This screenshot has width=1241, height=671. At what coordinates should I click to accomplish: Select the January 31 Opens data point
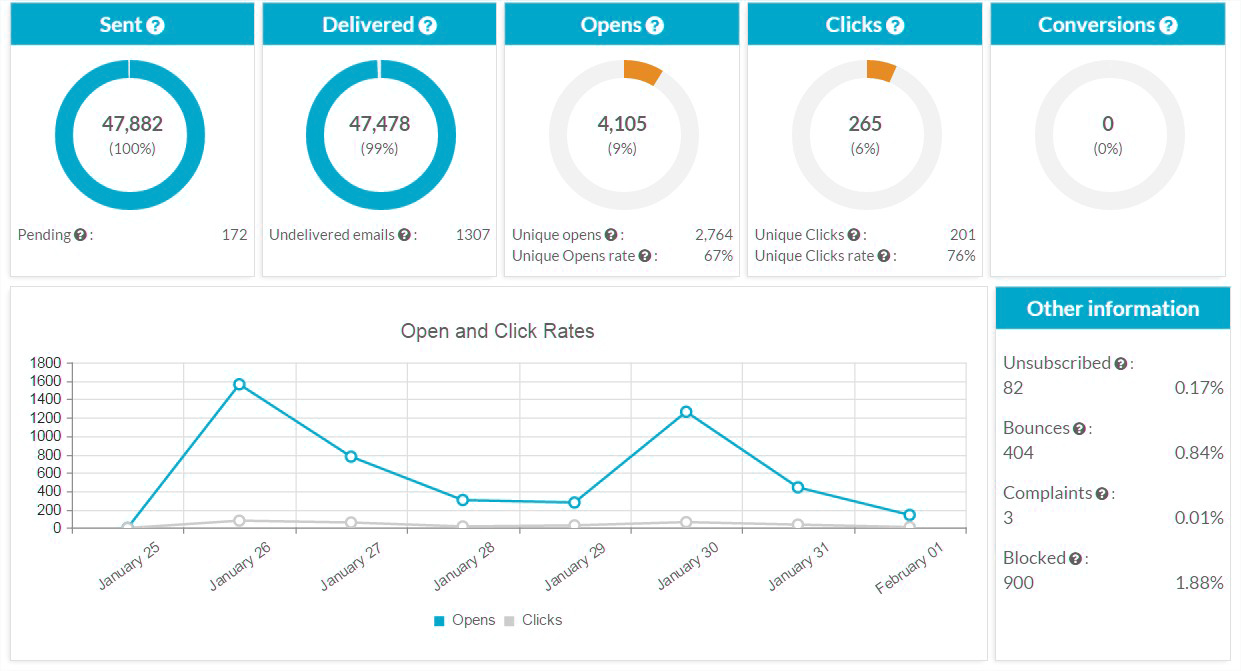pyautogui.click(x=798, y=487)
